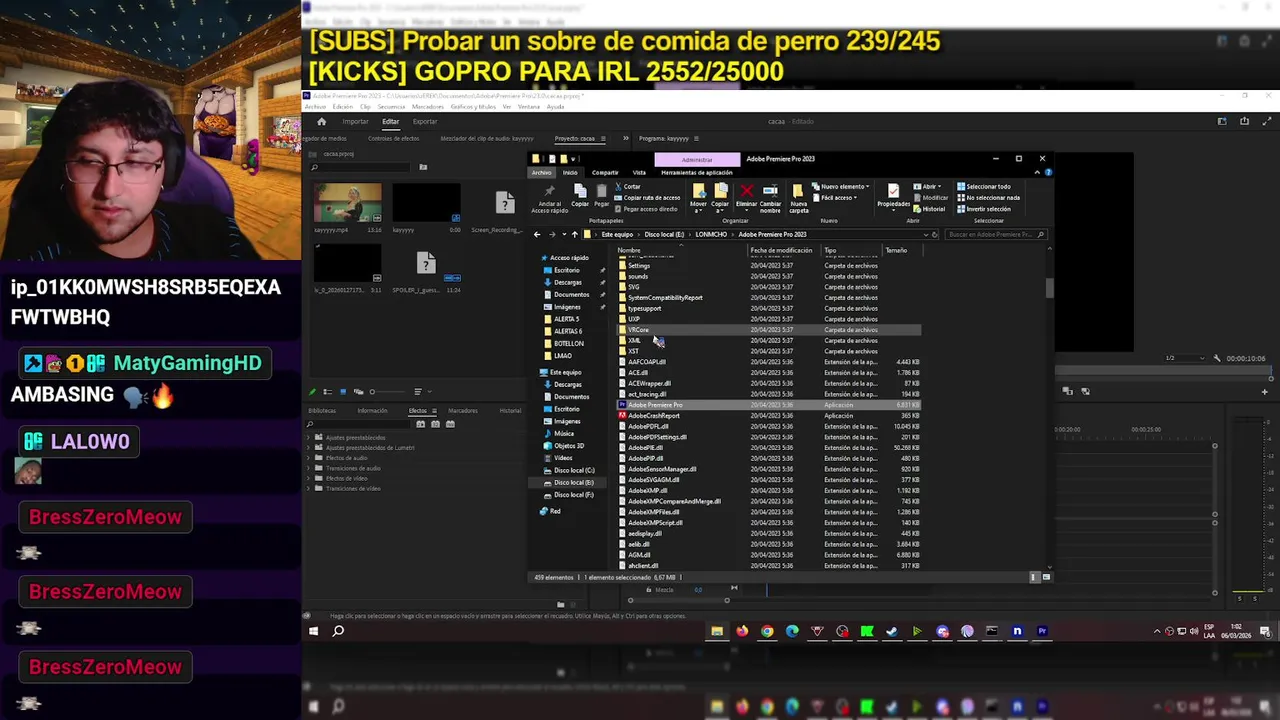The image size is (1280, 720).
Task: Switch to Importar workspace in Premiere
Action: pos(355,122)
